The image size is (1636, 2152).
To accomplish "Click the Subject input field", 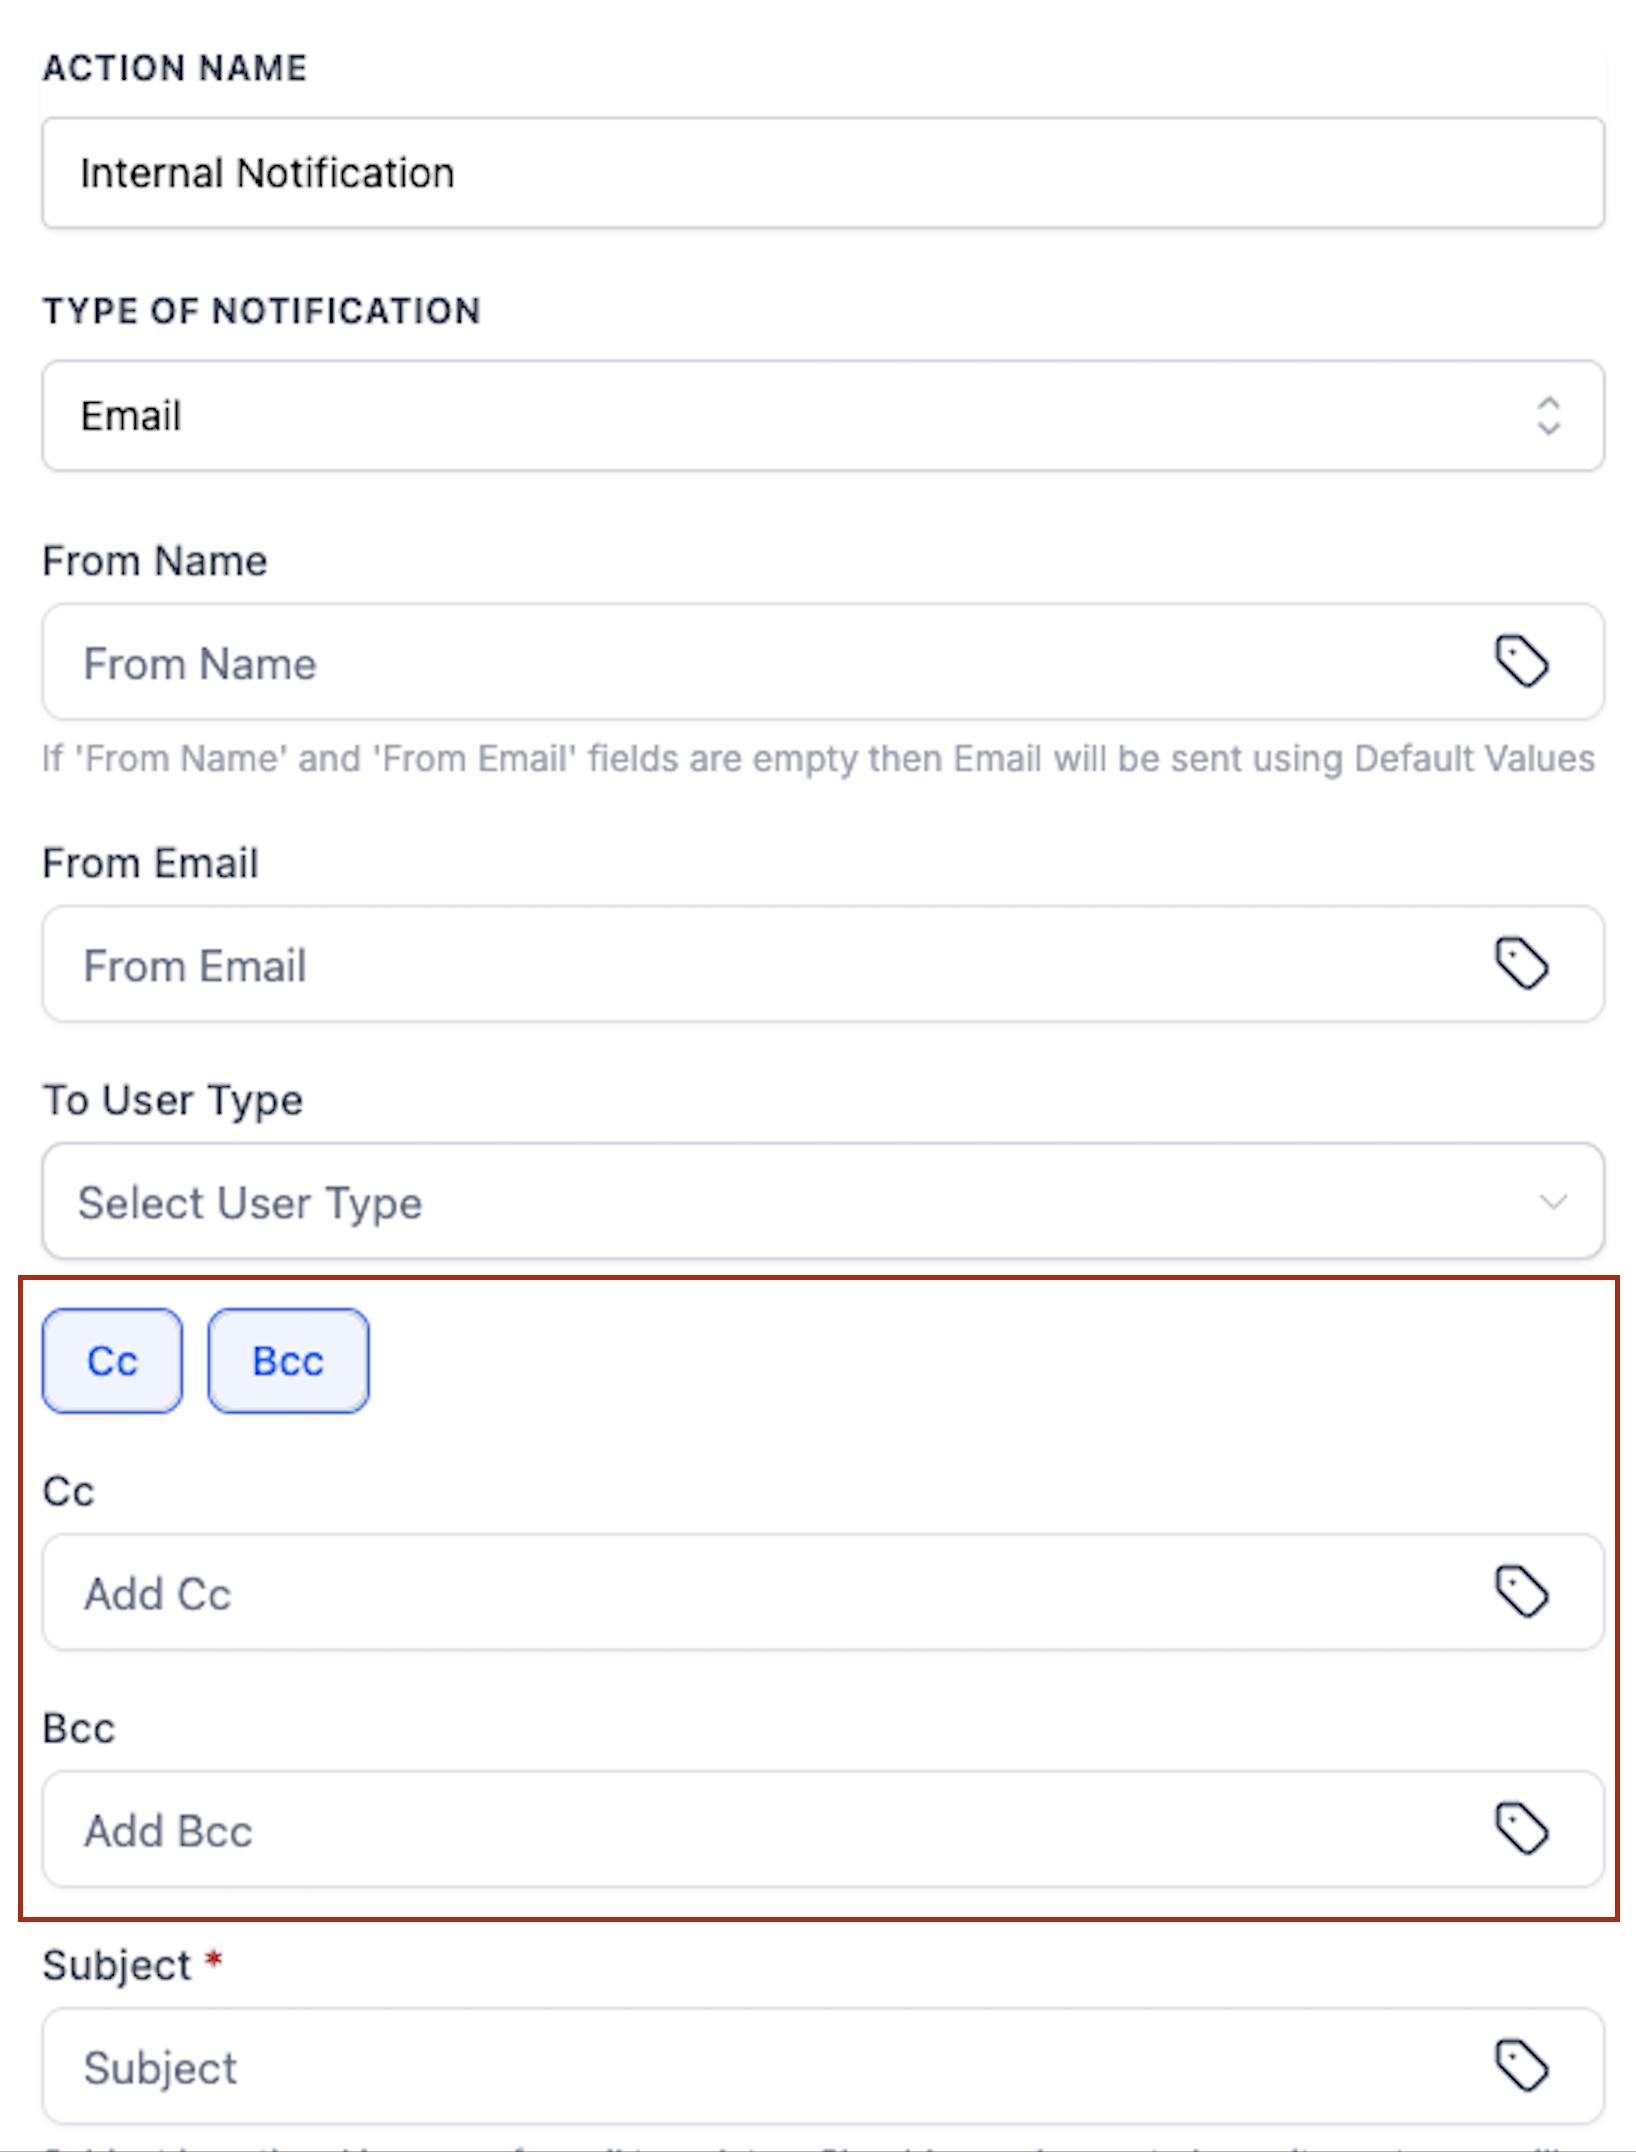I will [700, 2064].
